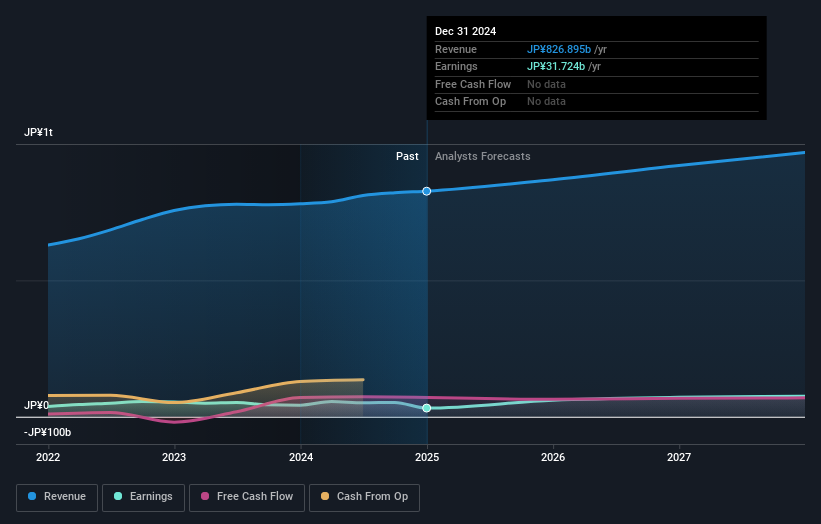This screenshot has height=524, width=821.
Task: Click the JP¥0 y-axis label
Action: click(36, 406)
